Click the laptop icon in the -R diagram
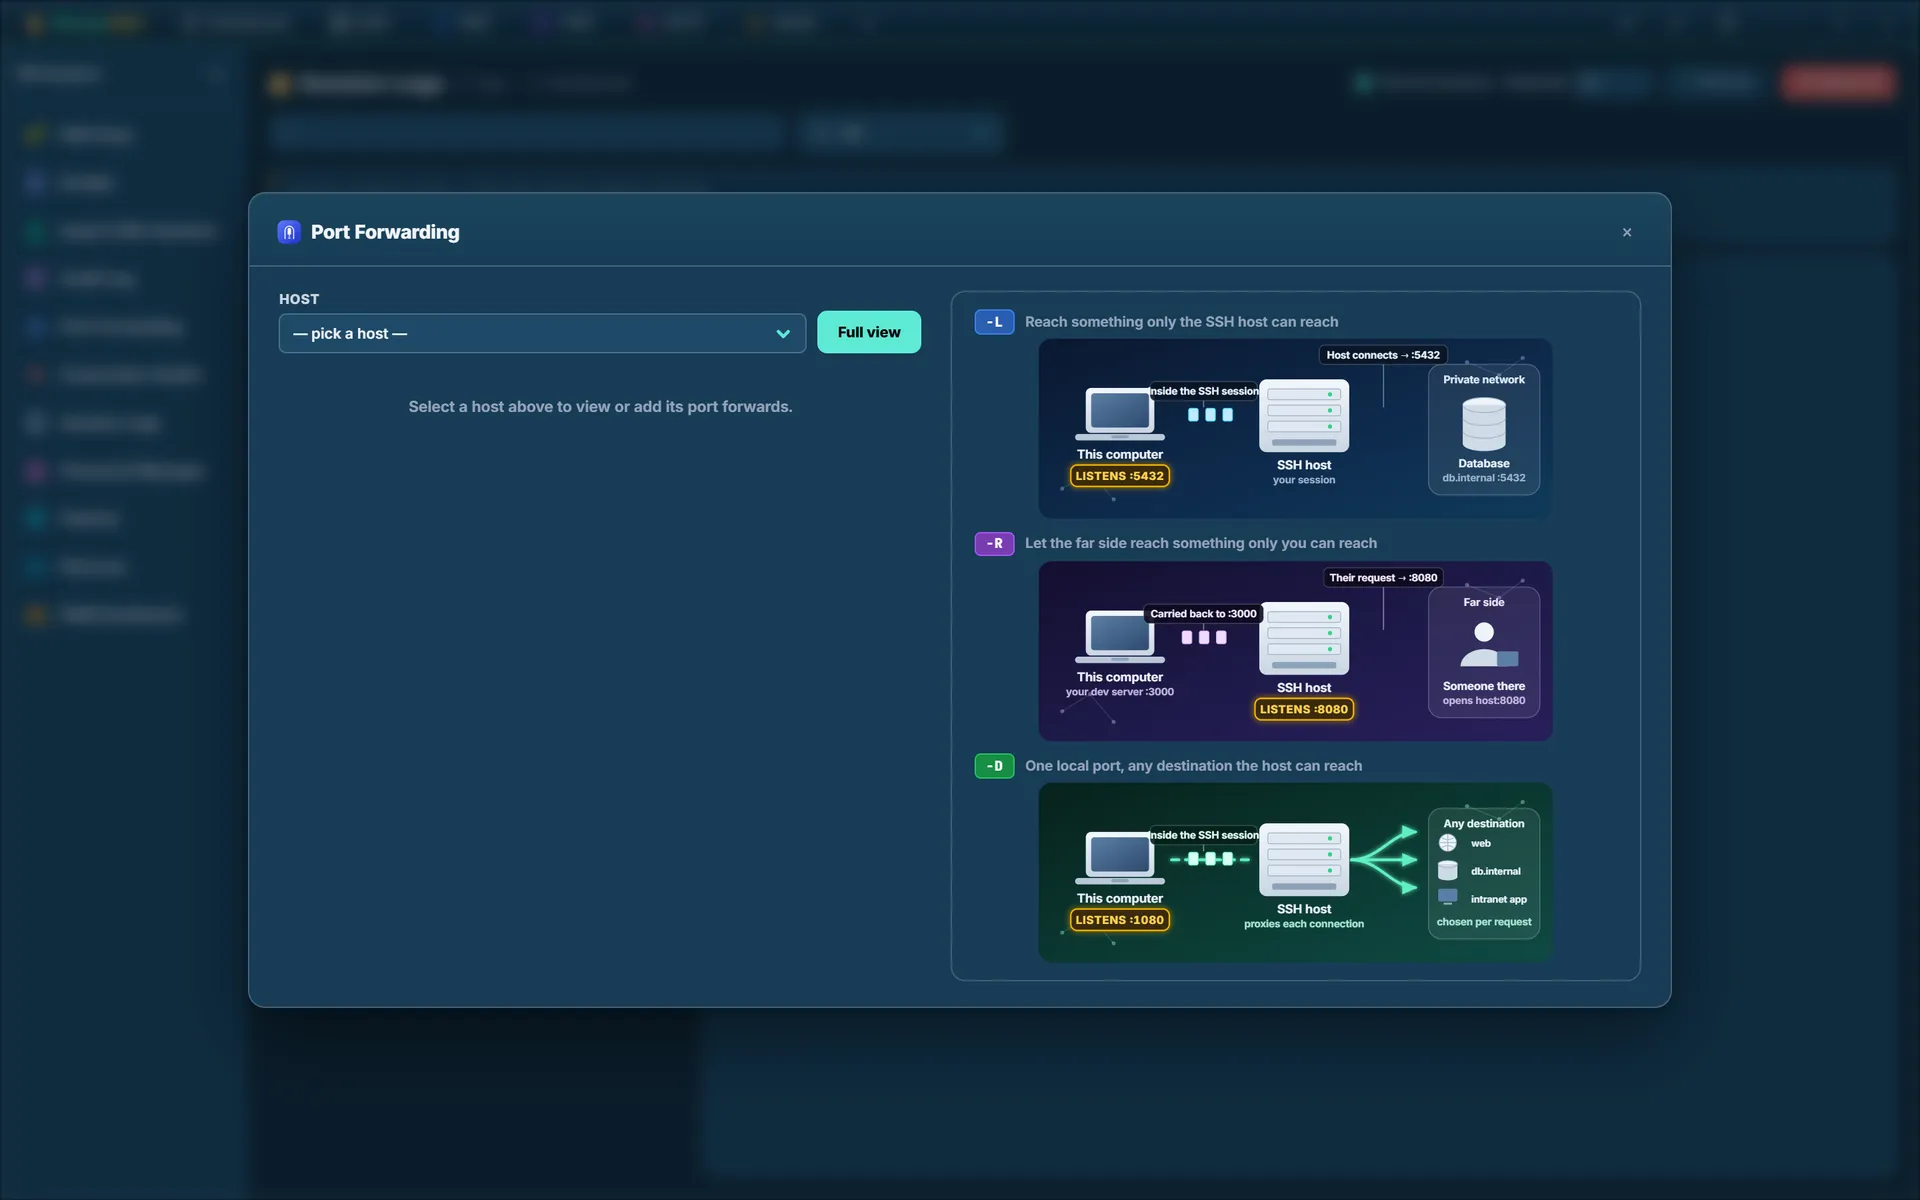 1120,637
